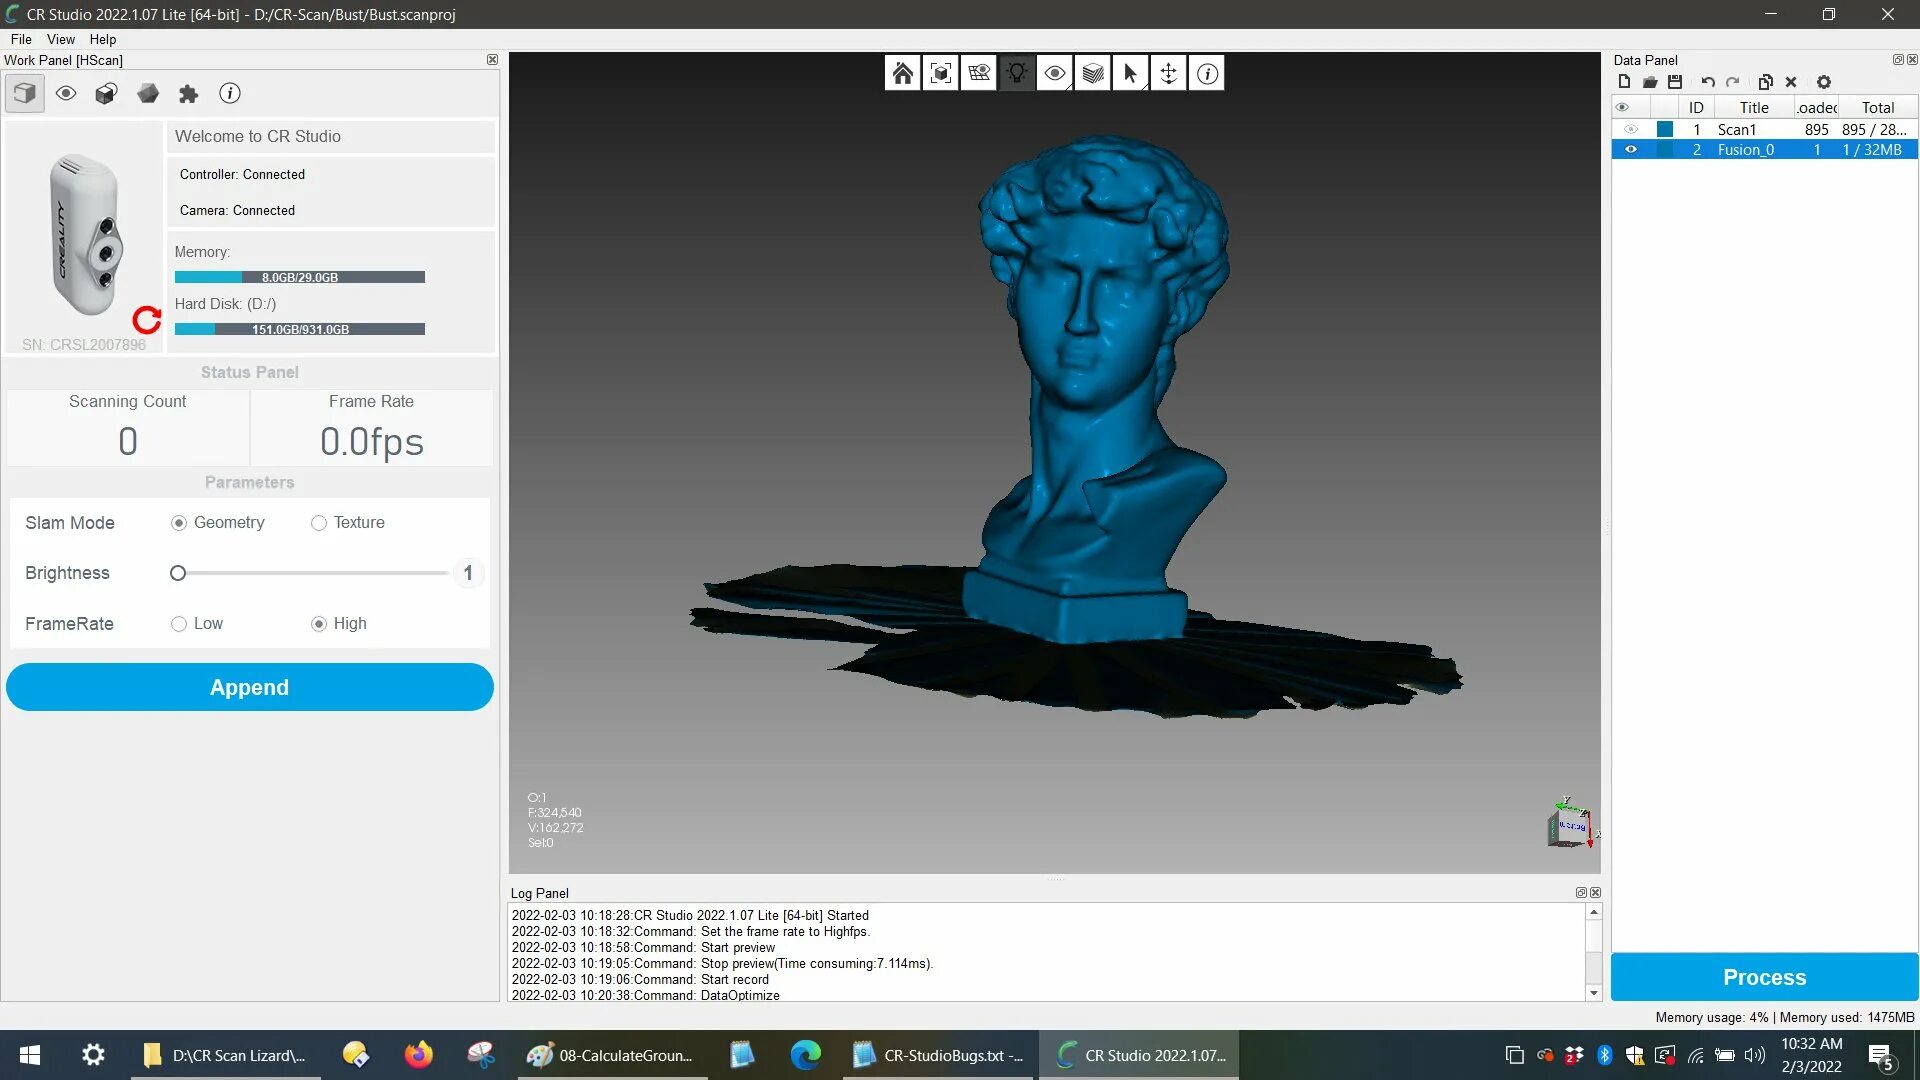Open the pointer selection tool dropdown
Screen dimensions: 1920x1080
[x=1131, y=73]
